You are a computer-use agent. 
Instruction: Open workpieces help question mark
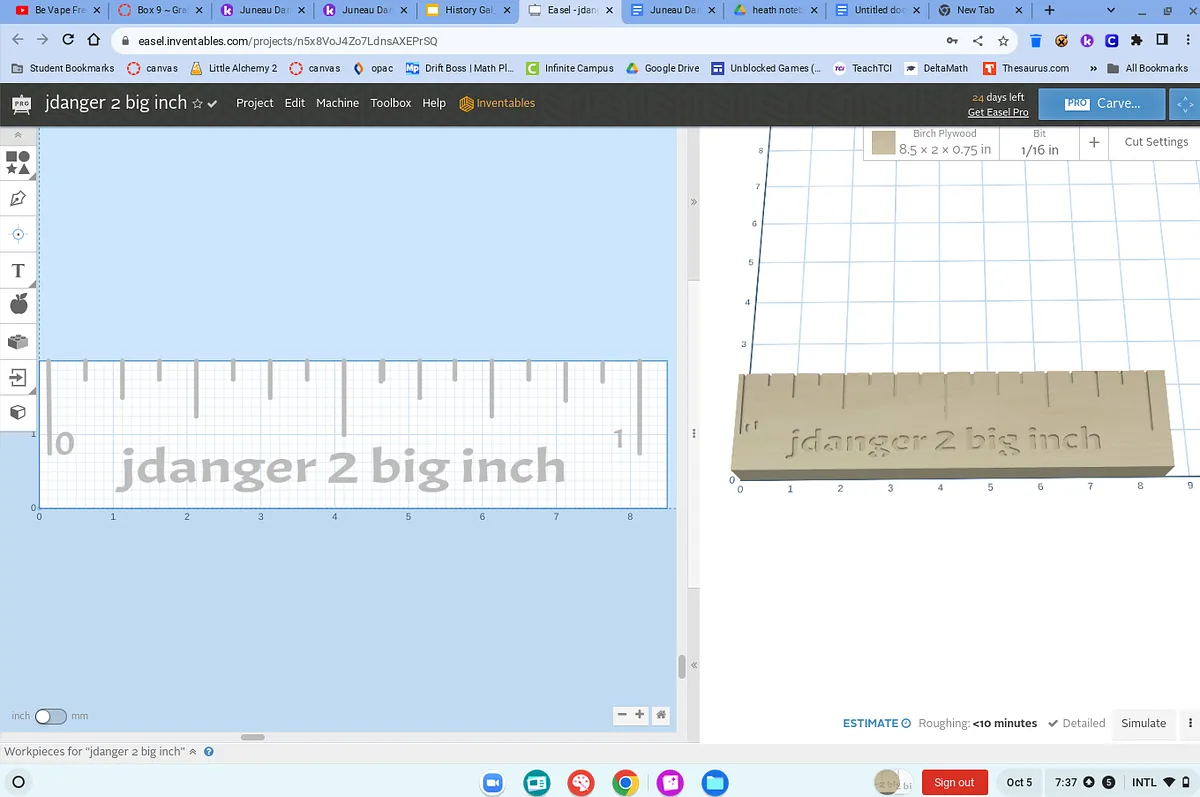pos(209,751)
